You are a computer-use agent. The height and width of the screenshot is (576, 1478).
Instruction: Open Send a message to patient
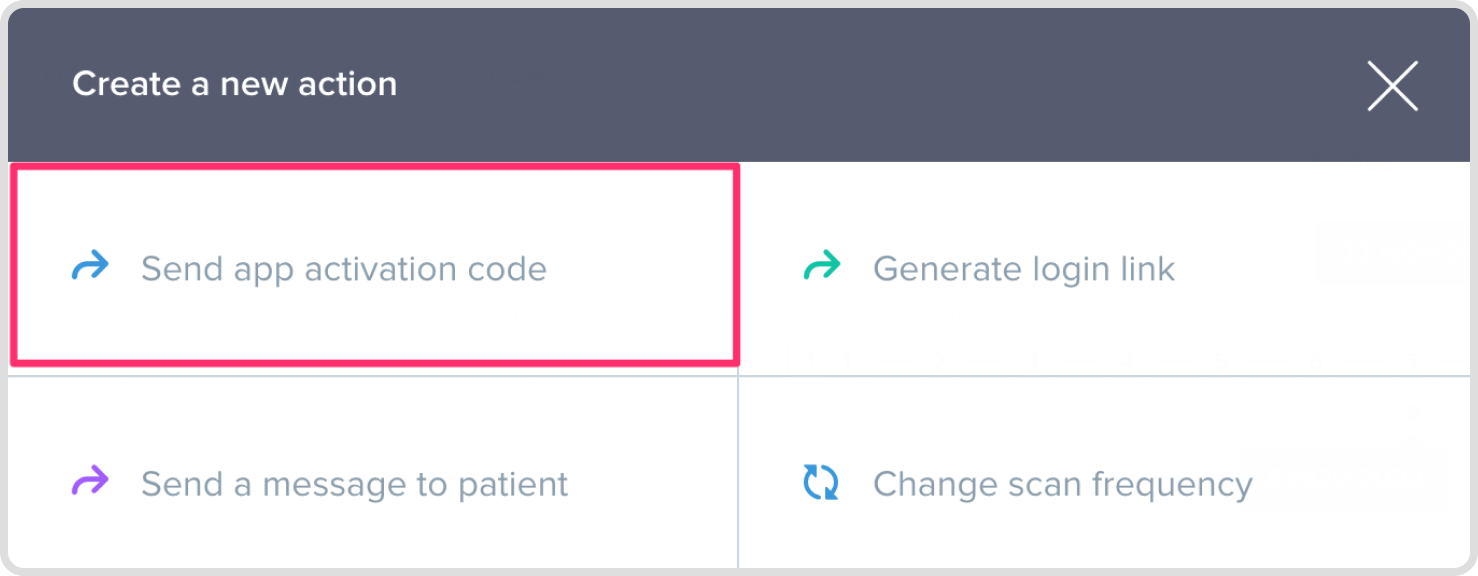354,484
